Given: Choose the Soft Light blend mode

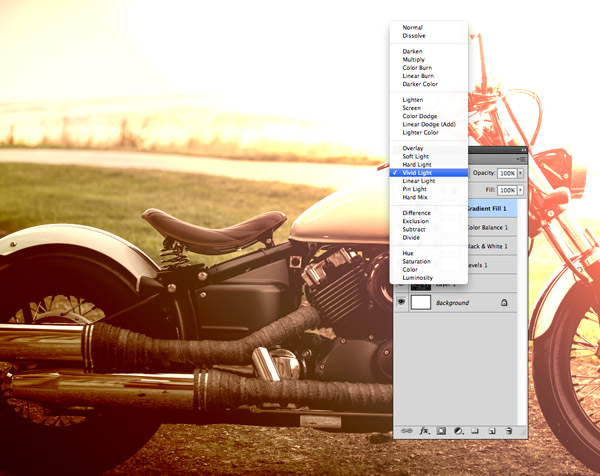Looking at the screenshot, I should [416, 156].
